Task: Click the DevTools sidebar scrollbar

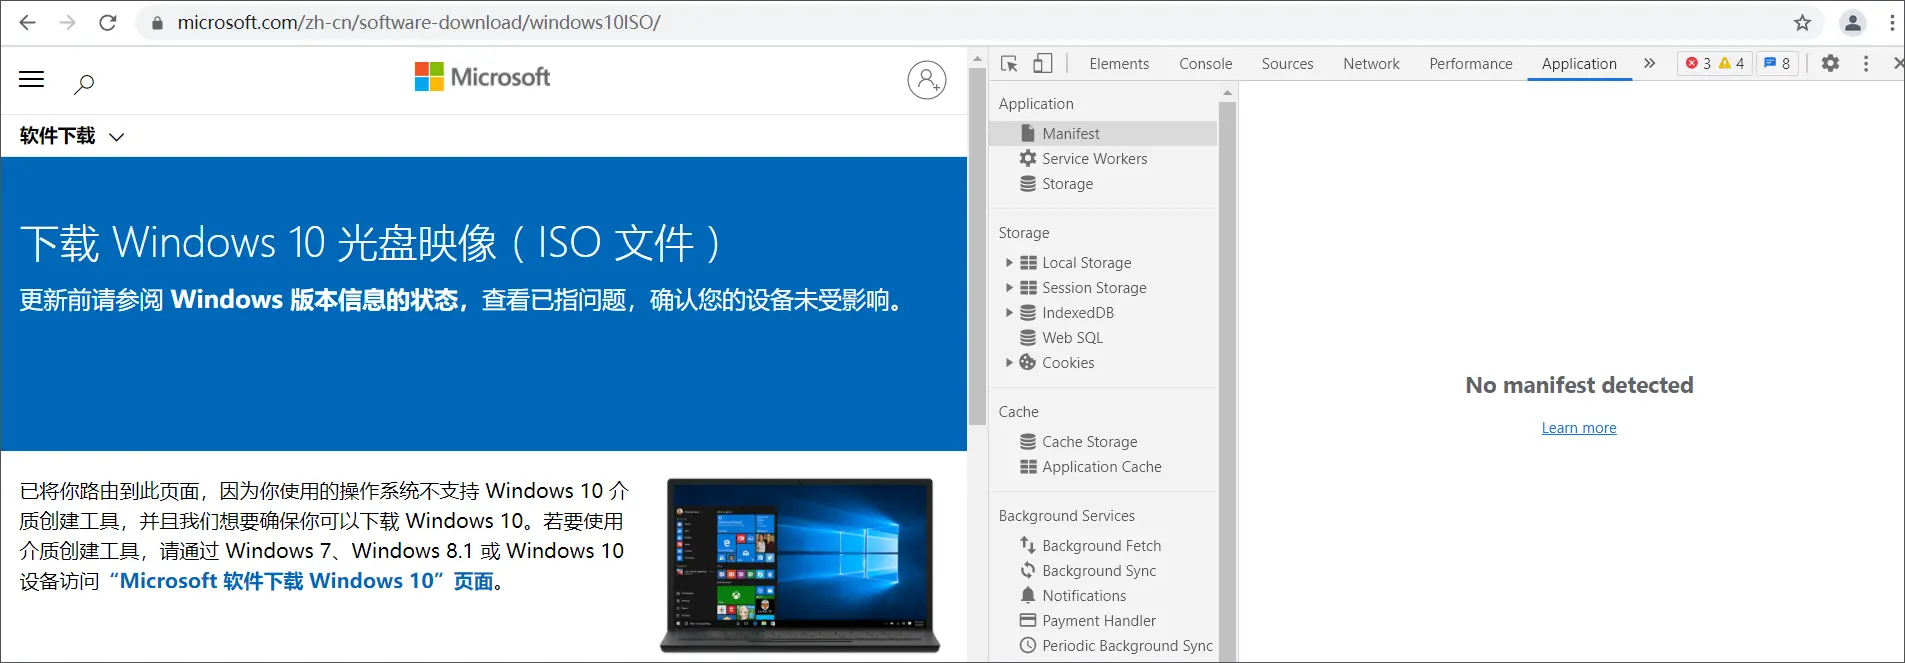Action: click(x=1227, y=380)
